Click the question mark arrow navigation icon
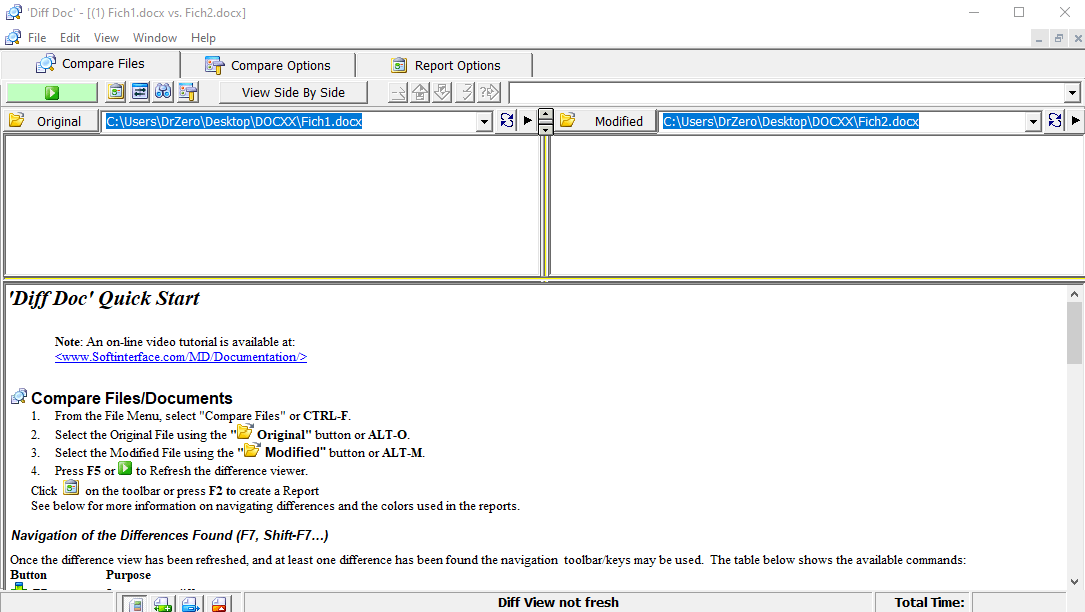Viewport: 1085px width, 612px height. click(489, 92)
